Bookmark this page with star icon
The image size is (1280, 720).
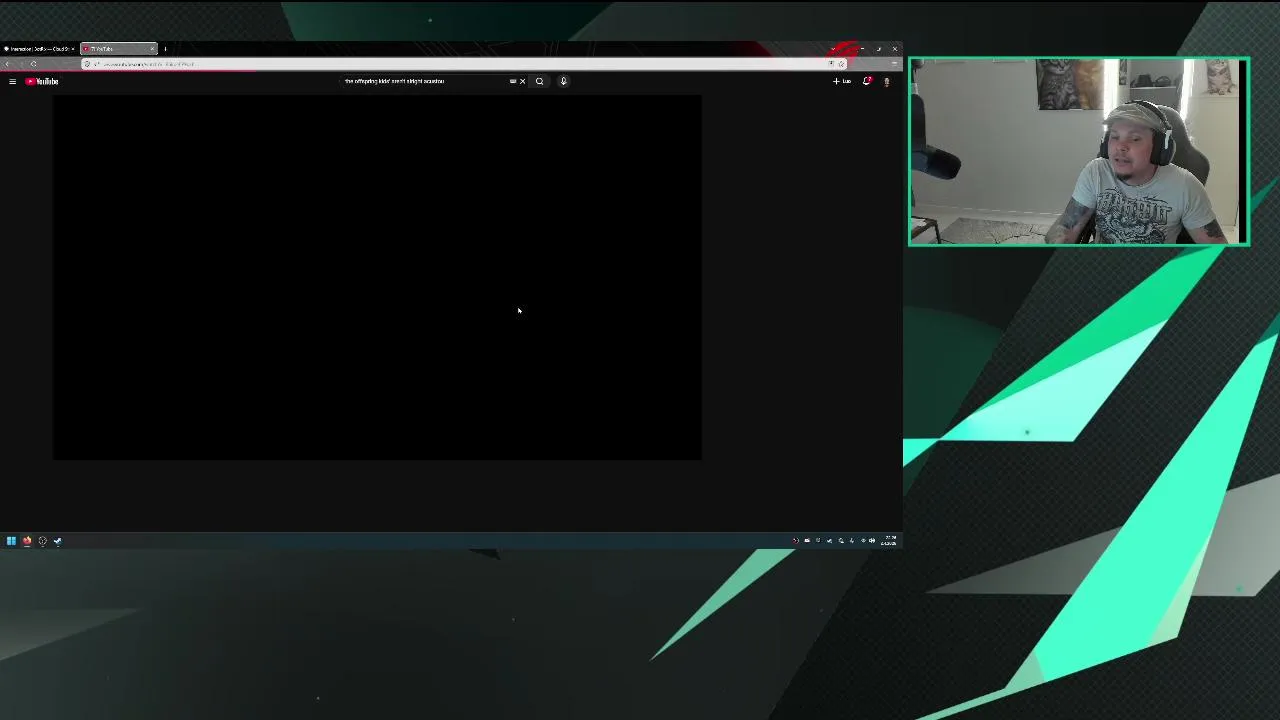pyautogui.click(x=841, y=64)
